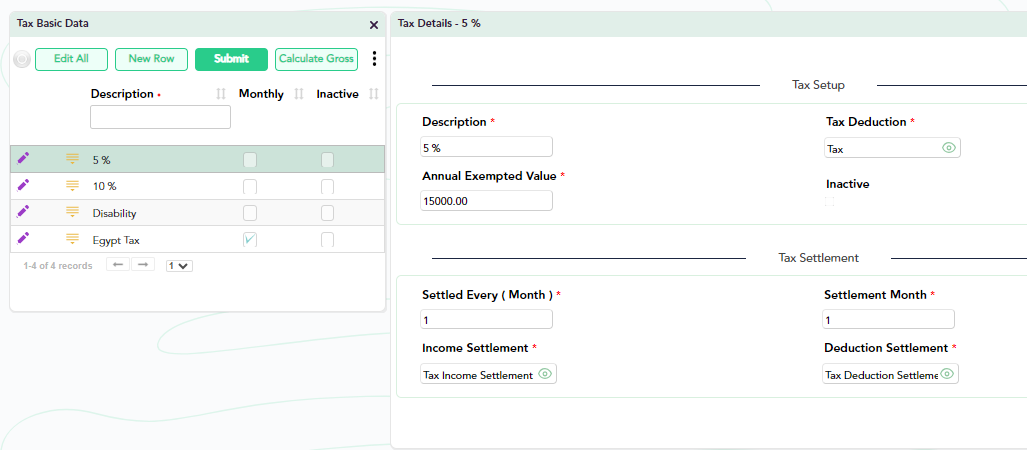The image size is (1027, 450).
Task: Click the green Submit button
Action: point(231,59)
